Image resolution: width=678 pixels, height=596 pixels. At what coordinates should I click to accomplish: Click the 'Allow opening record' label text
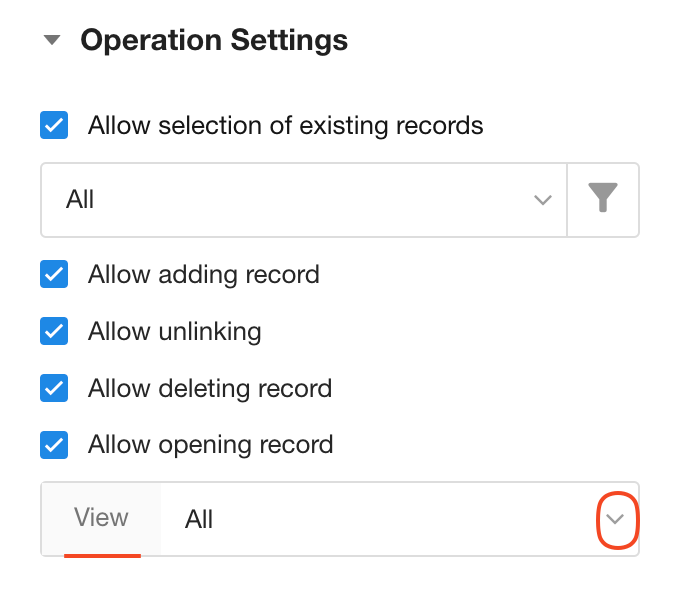(210, 444)
